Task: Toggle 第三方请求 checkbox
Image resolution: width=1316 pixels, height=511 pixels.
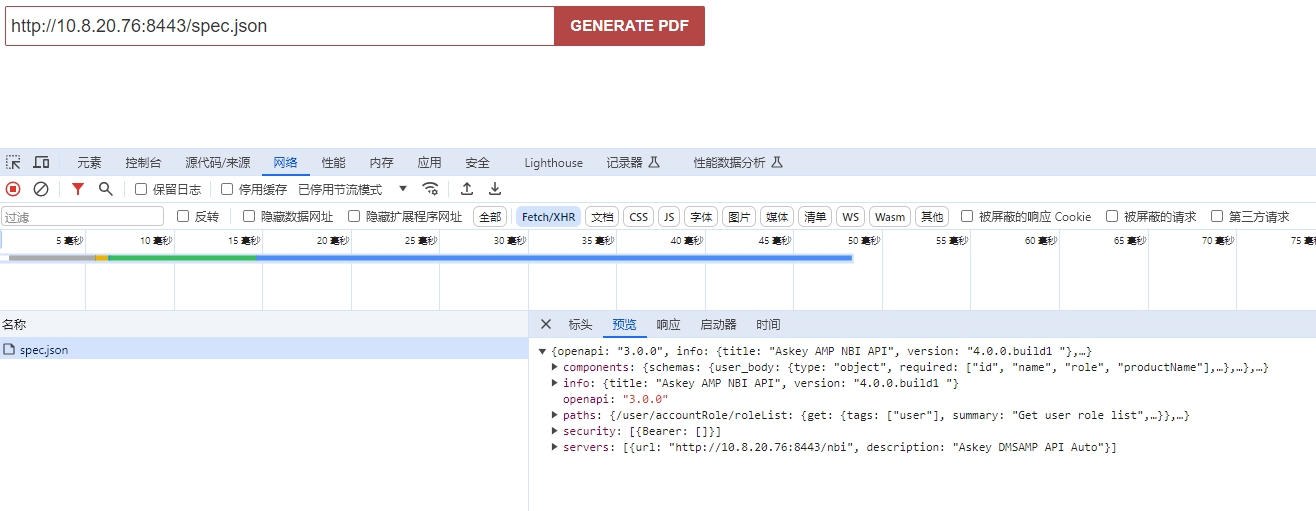Action: 1217,216
